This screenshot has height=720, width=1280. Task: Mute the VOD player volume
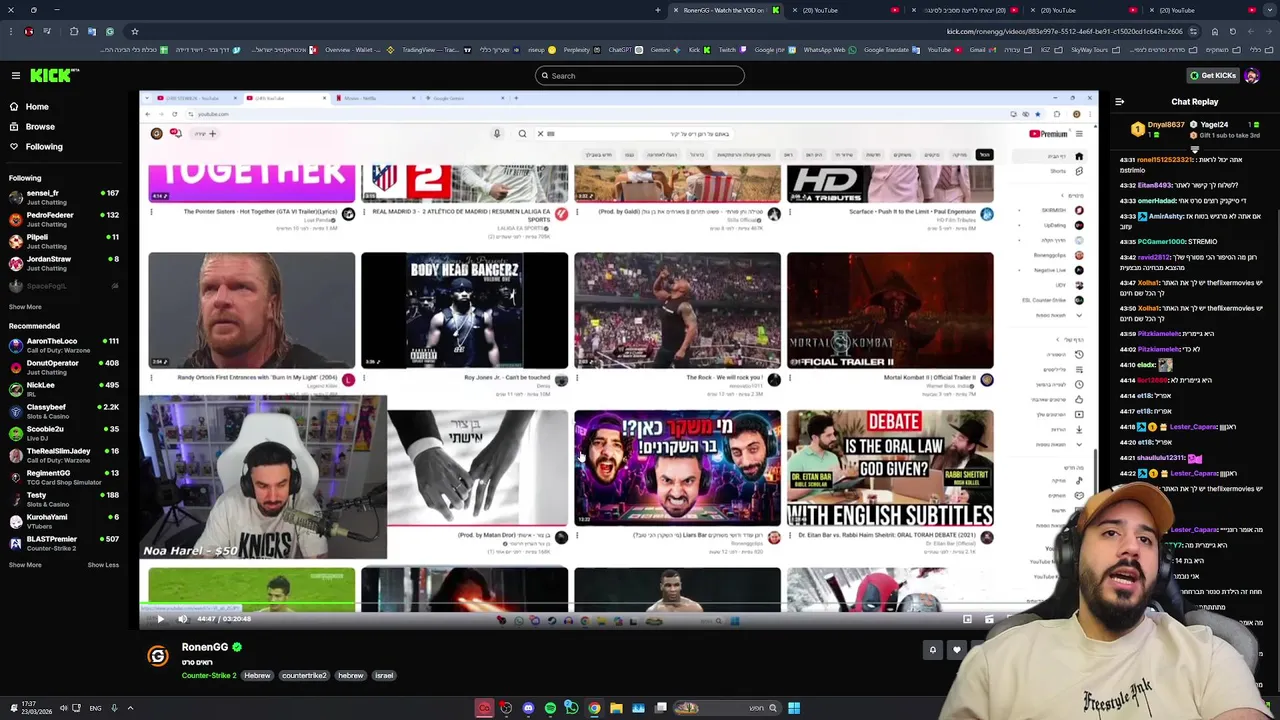182,619
